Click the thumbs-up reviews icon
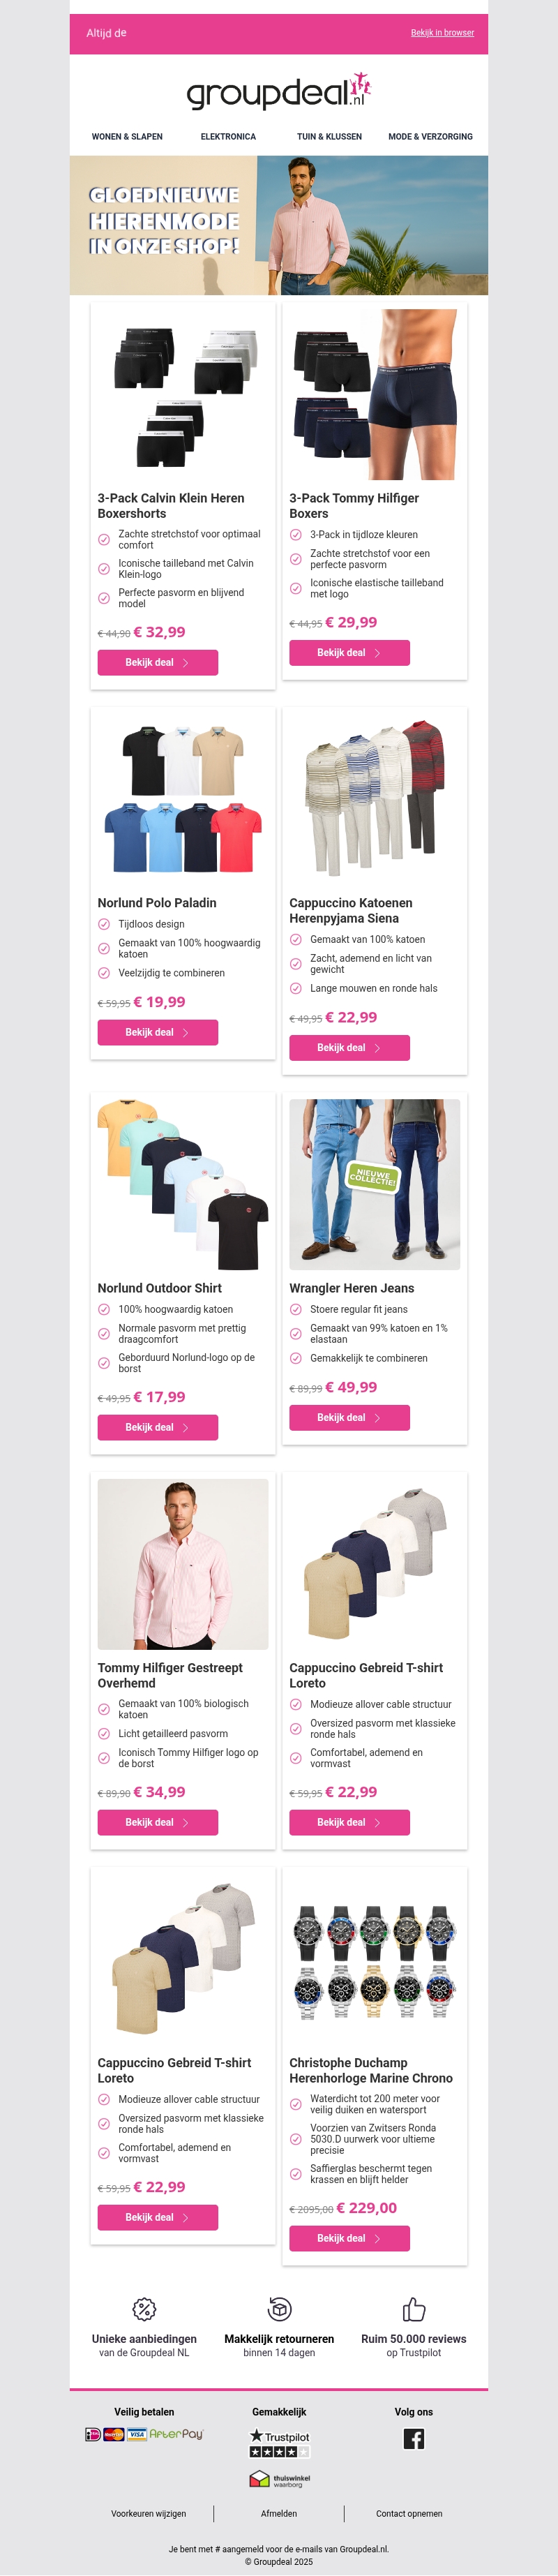The height and width of the screenshot is (2576, 558). (x=413, y=2309)
